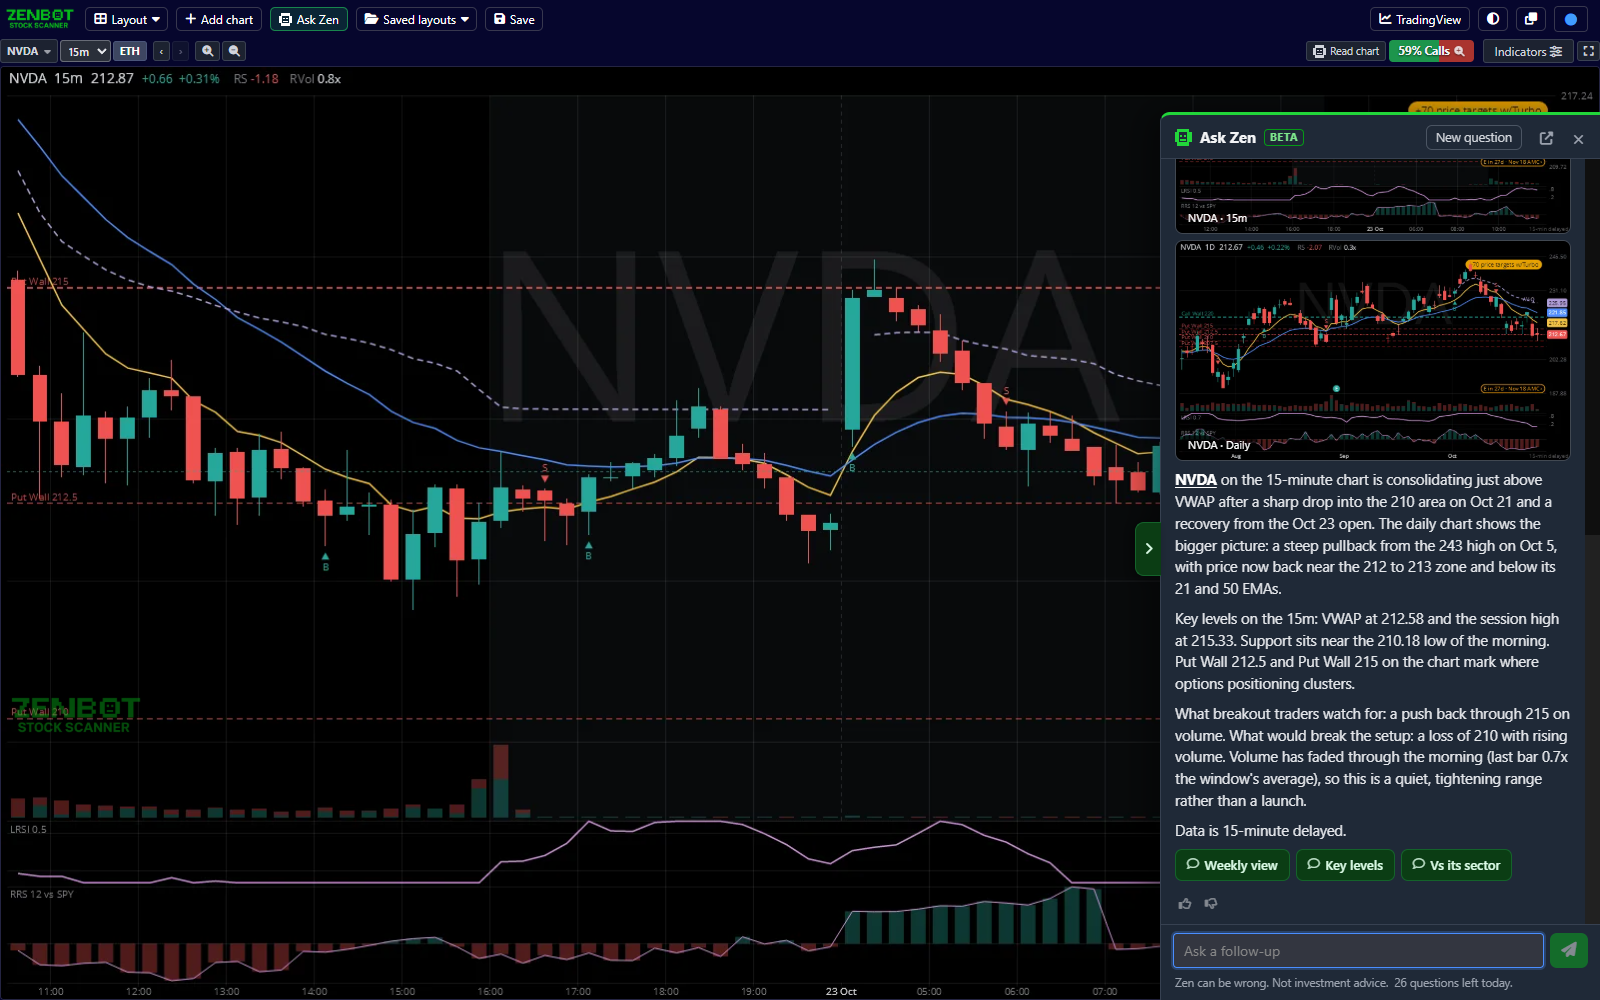
Task: Open the NVDA 15m chart thumbnail
Action: pos(1372,194)
